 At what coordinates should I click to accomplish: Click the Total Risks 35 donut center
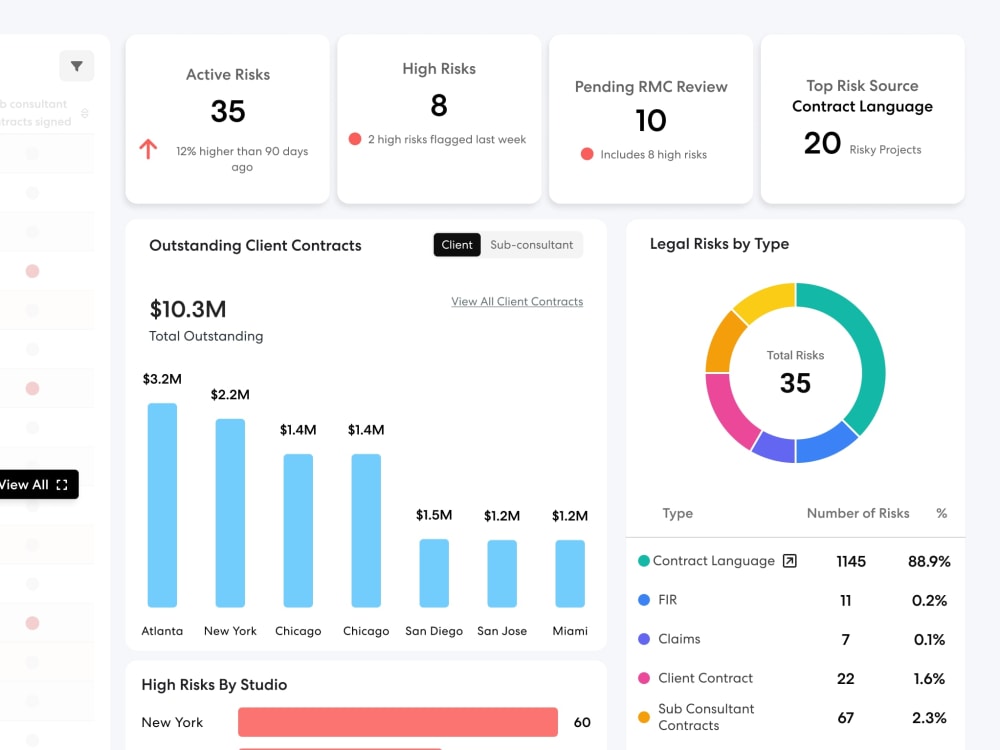(795, 372)
